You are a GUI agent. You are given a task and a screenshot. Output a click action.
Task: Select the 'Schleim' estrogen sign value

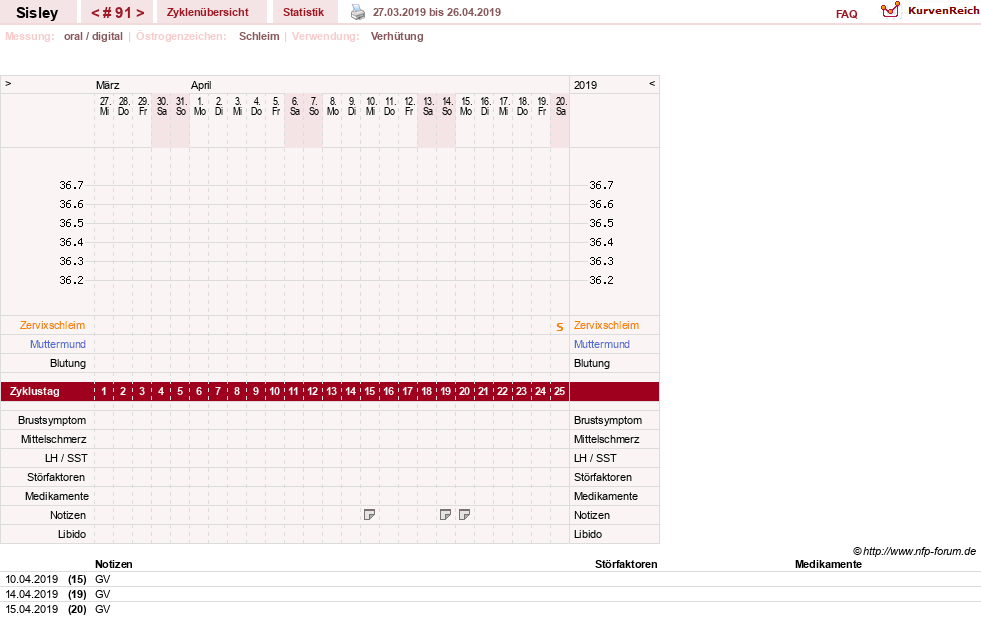click(259, 36)
